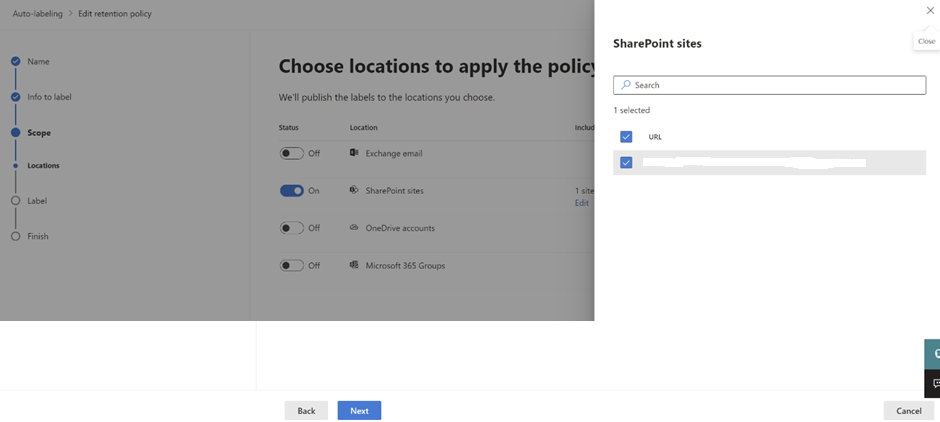Image resolution: width=940 pixels, height=422 pixels.
Task: Uncheck the URL select-all checkbox
Action: pyautogui.click(x=626, y=137)
